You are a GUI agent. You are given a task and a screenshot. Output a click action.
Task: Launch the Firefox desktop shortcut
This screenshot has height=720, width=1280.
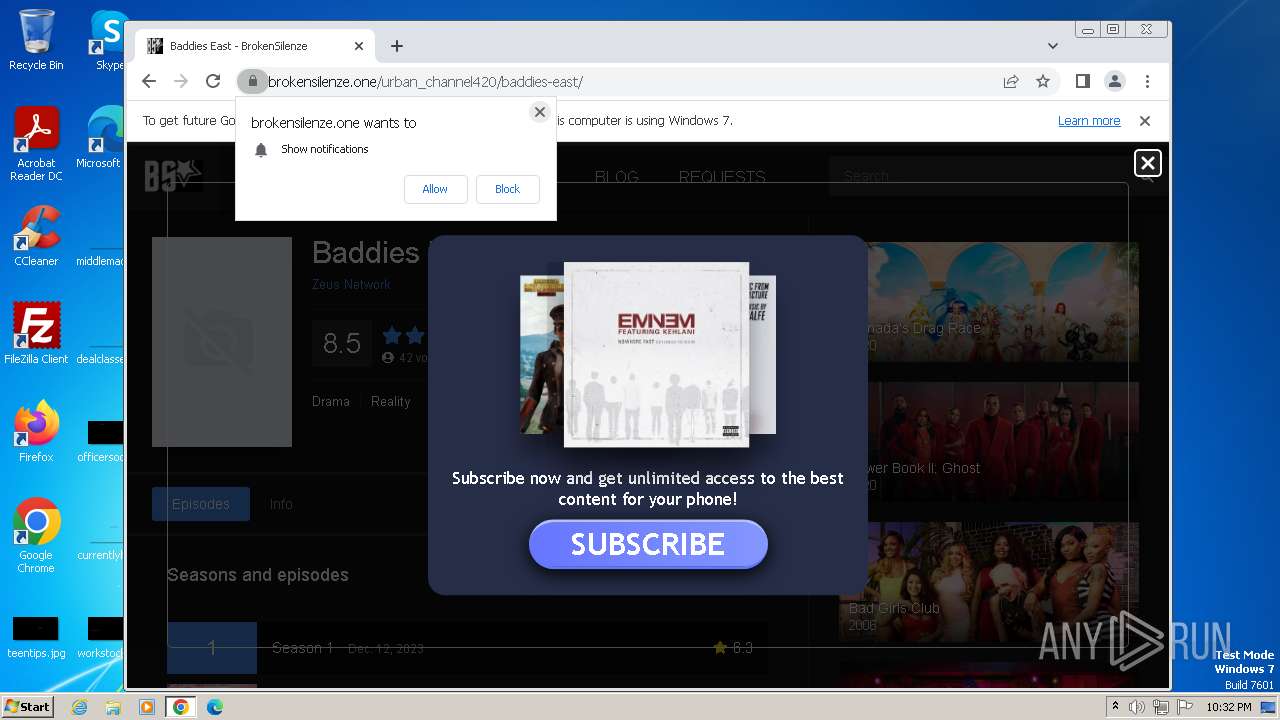pos(36,431)
